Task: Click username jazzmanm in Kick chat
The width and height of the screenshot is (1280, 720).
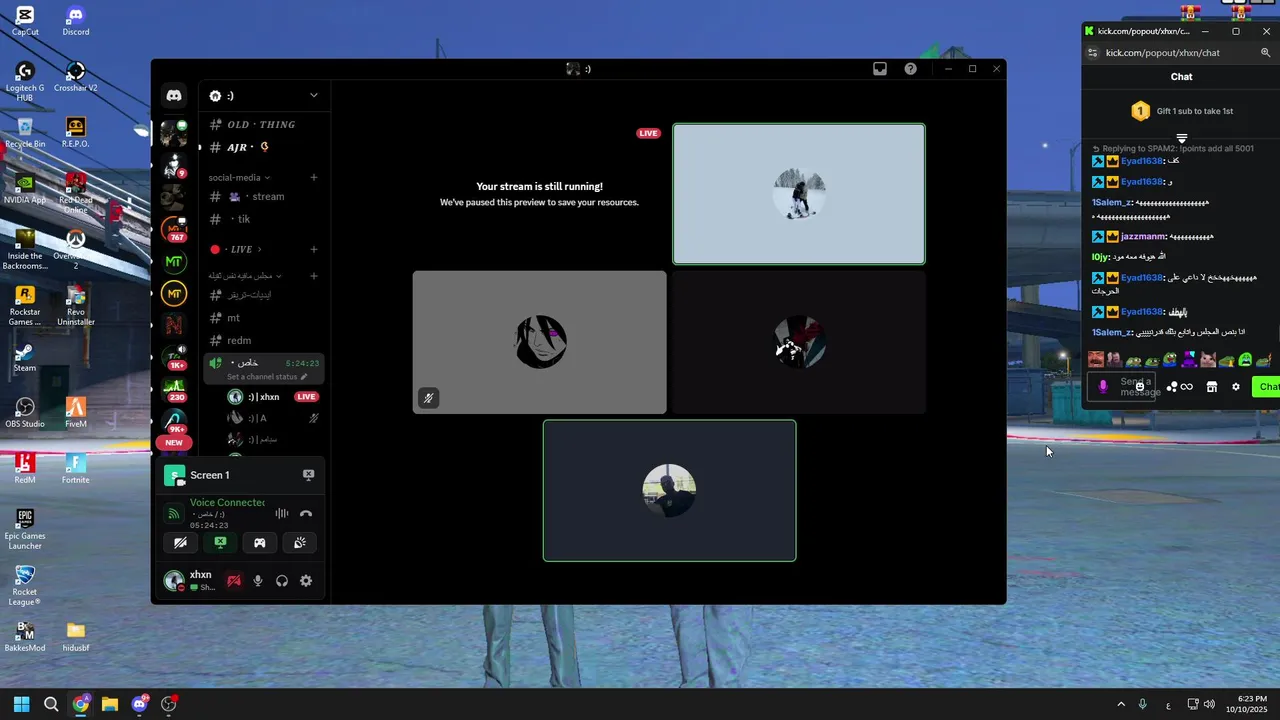Action: tap(1143, 237)
